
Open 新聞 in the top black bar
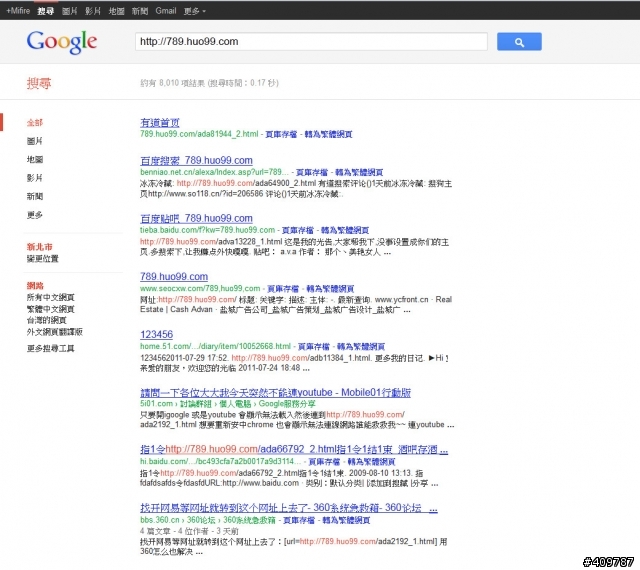[x=140, y=11]
